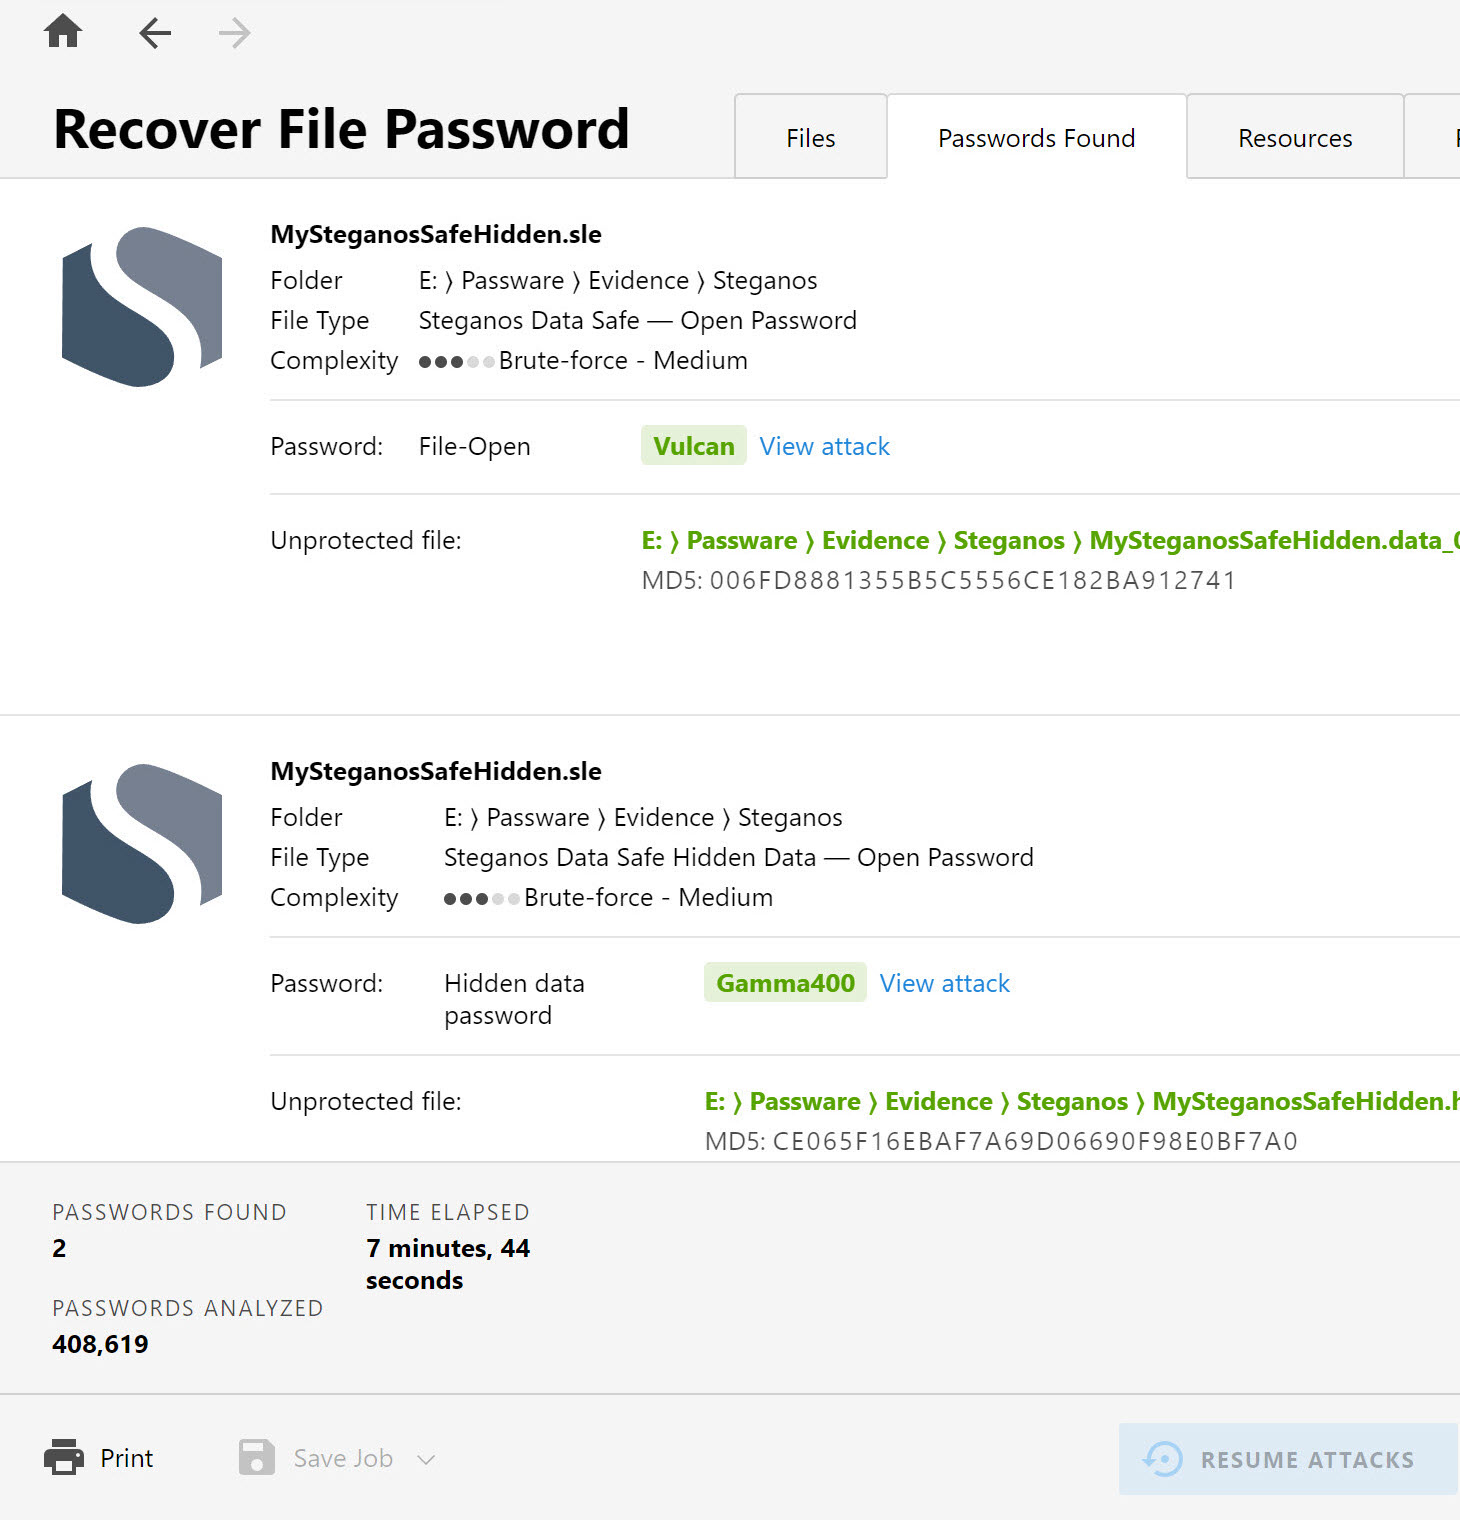Click the Gamma400 password badge
Viewport: 1460px width, 1520px height.
pos(784,983)
